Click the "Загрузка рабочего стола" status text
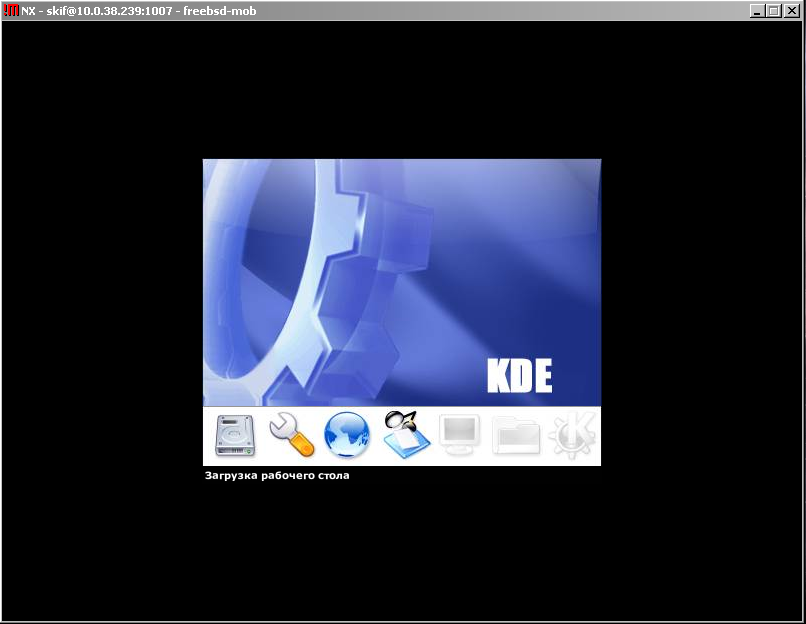Image resolution: width=806 pixels, height=624 pixels. (x=277, y=476)
